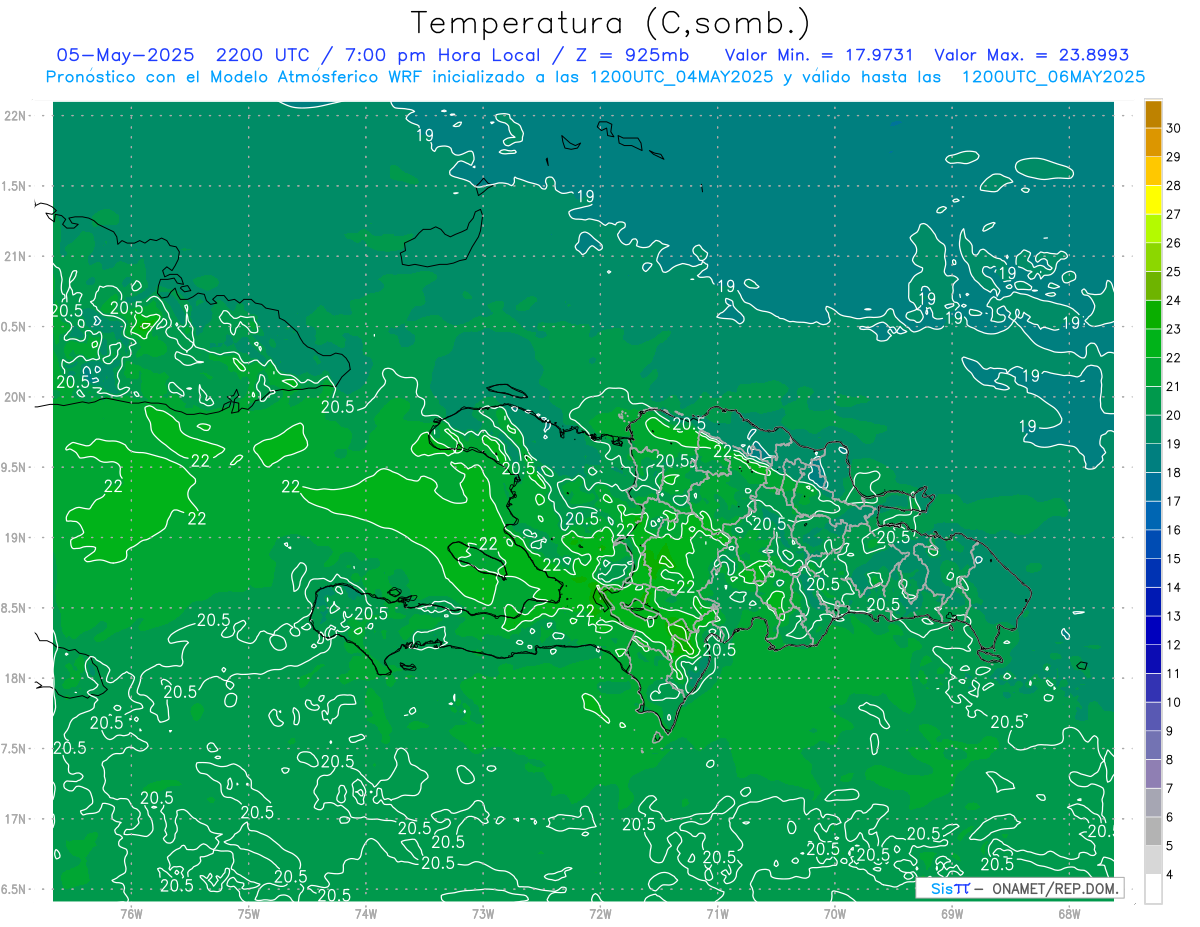1200x927 pixels.
Task: Click the 22N latitude axis label
Action: click(14, 115)
